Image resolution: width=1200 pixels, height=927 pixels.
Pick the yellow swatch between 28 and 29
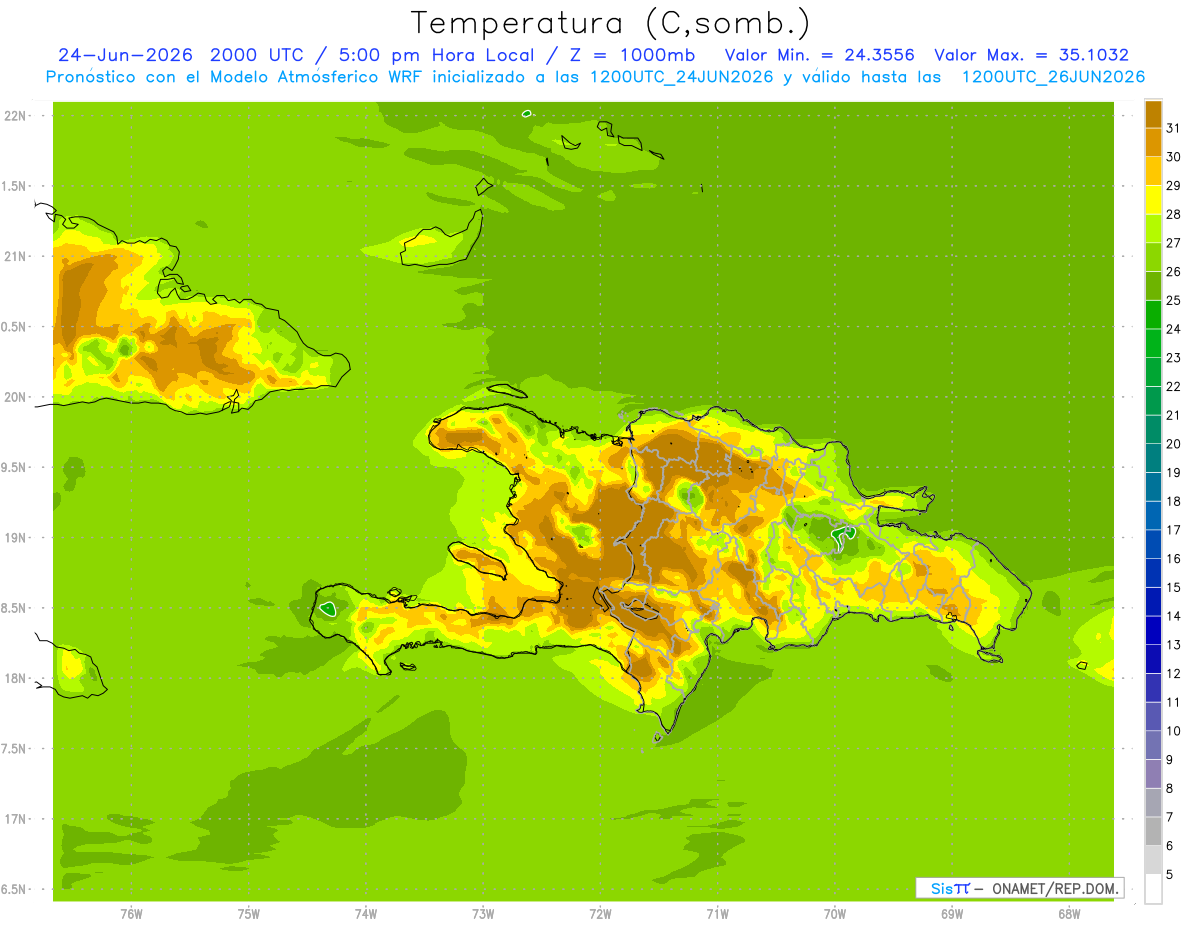click(1153, 200)
